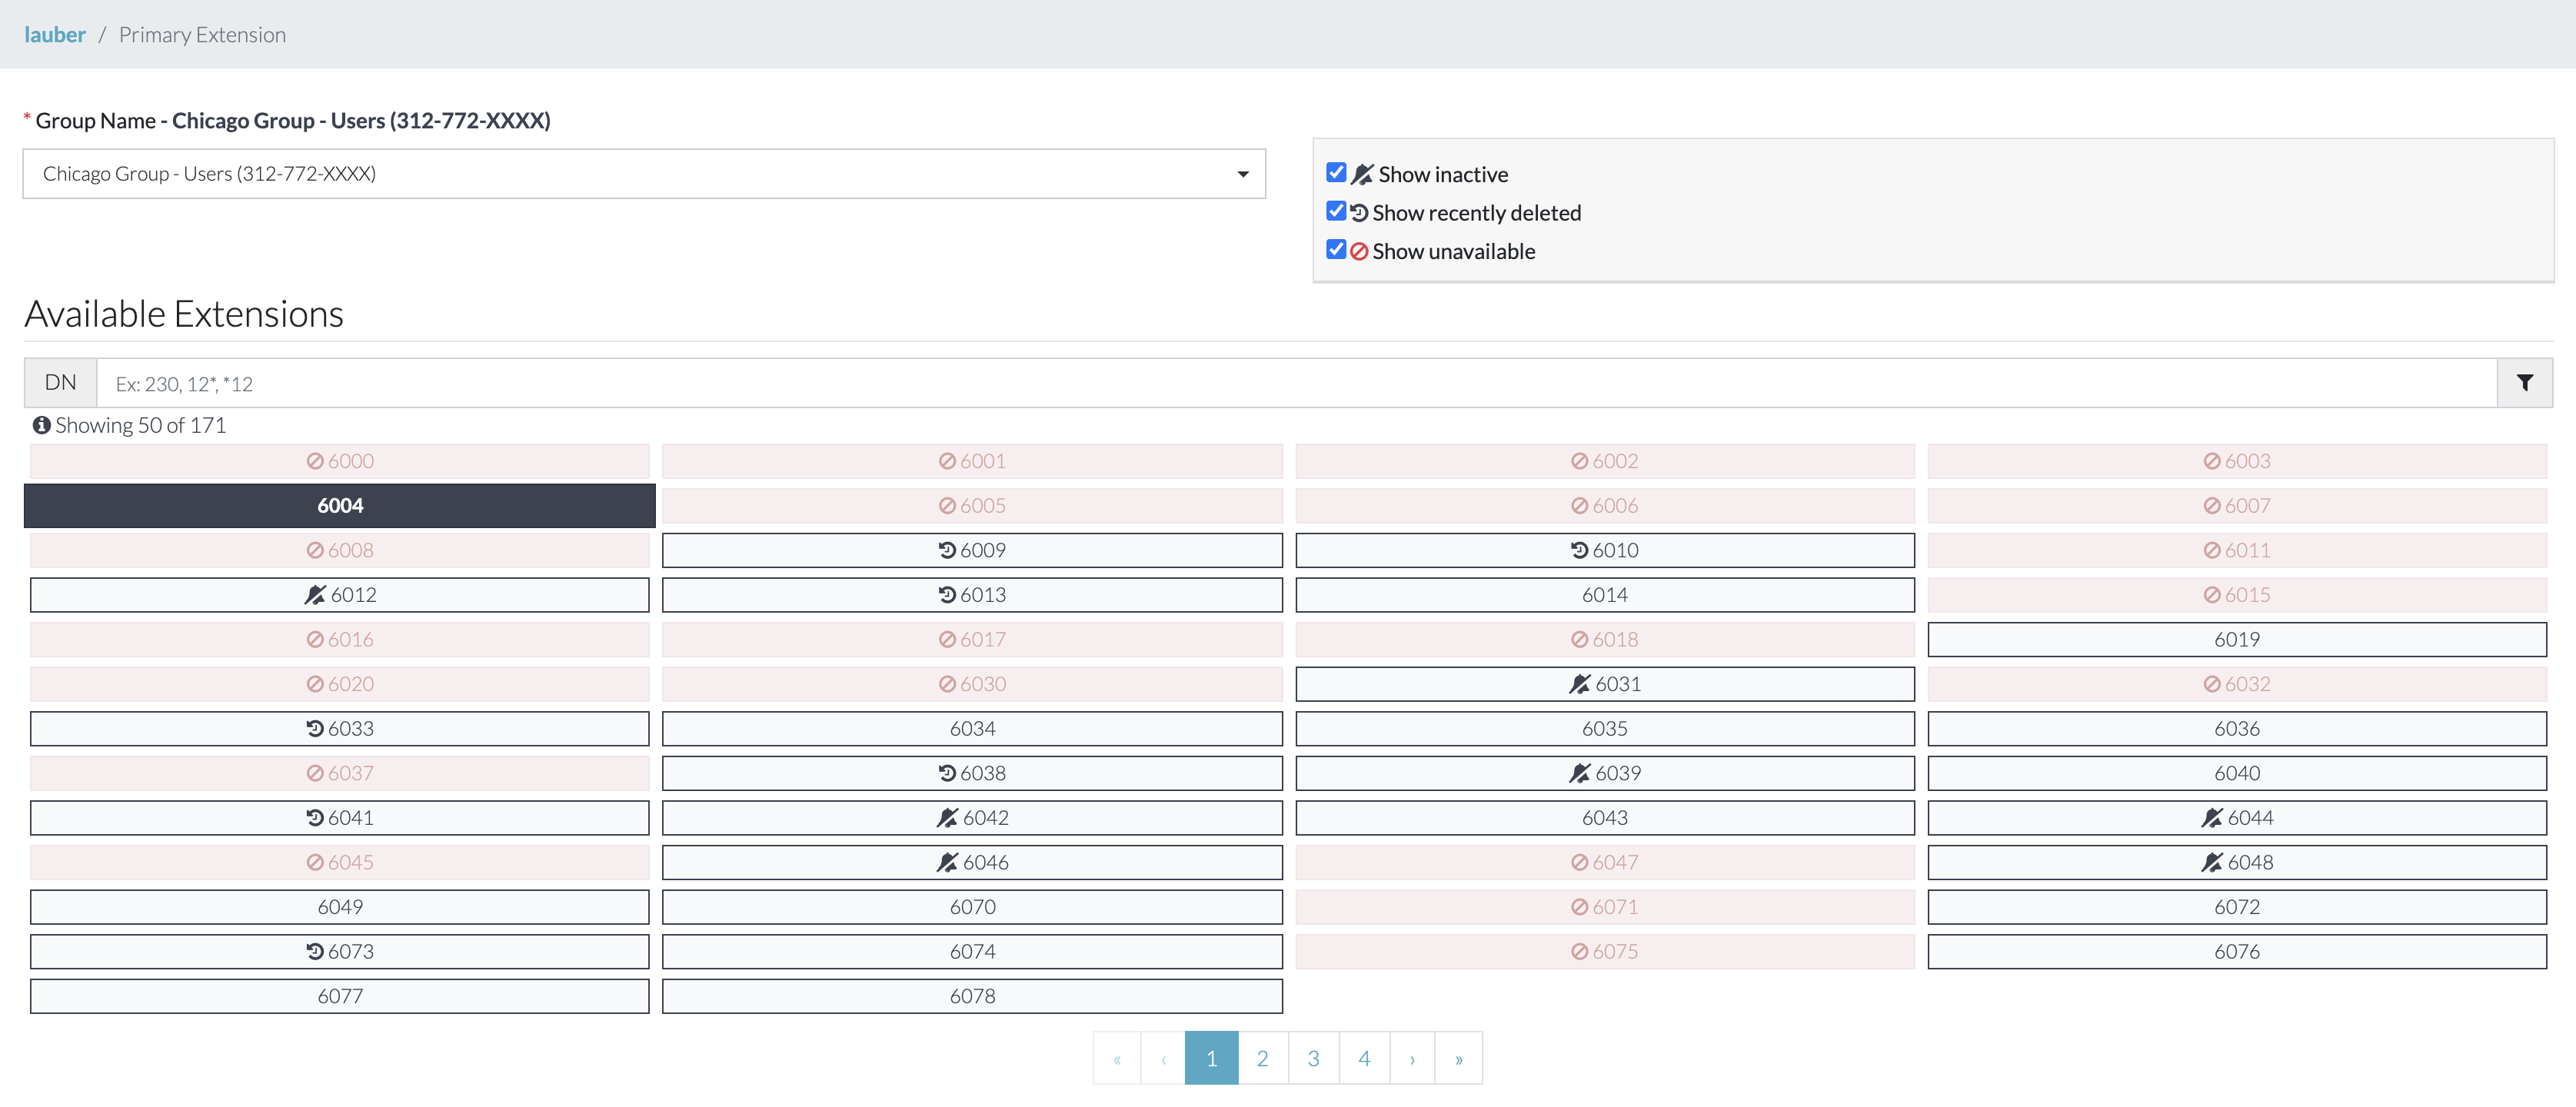The height and width of the screenshot is (1107, 2576).
Task: Click the dropdown caret arrow of Group Name
Action: click(x=1243, y=174)
